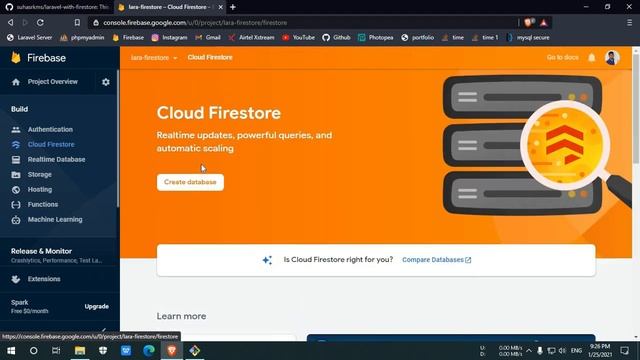Open Extensions in the sidebar

click(44, 279)
